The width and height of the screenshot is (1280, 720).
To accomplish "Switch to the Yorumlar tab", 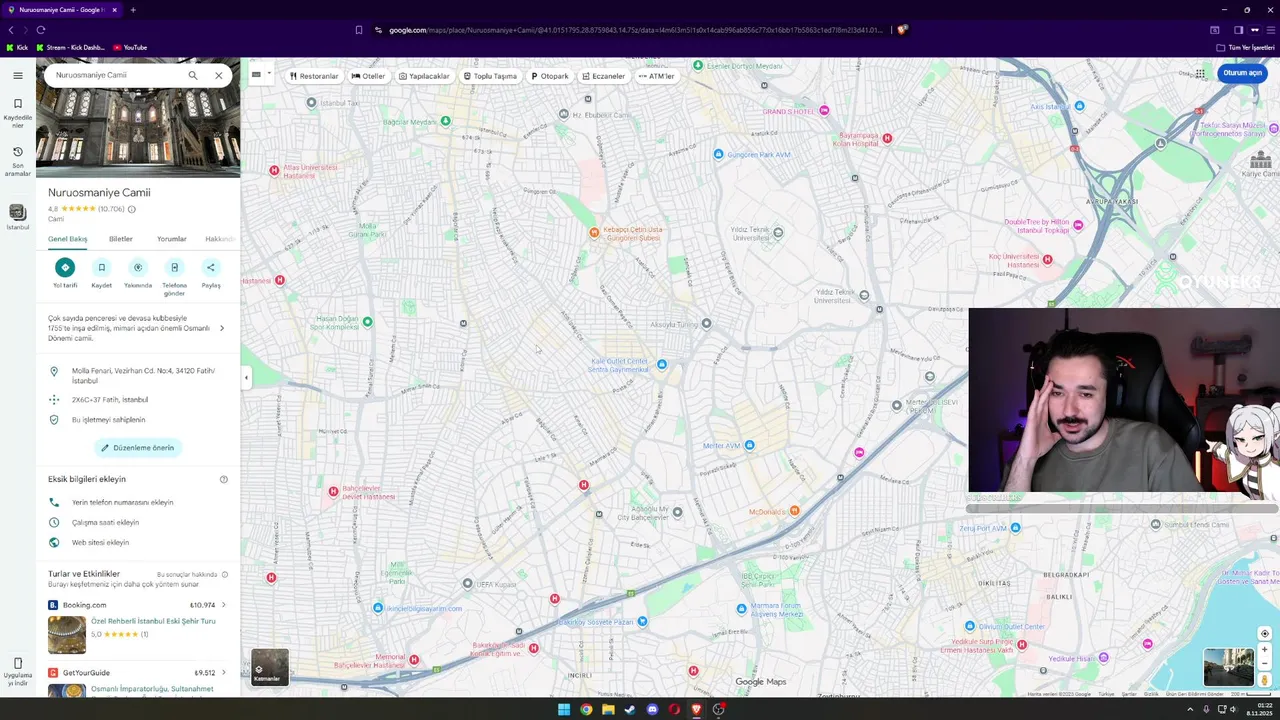I will (172, 239).
